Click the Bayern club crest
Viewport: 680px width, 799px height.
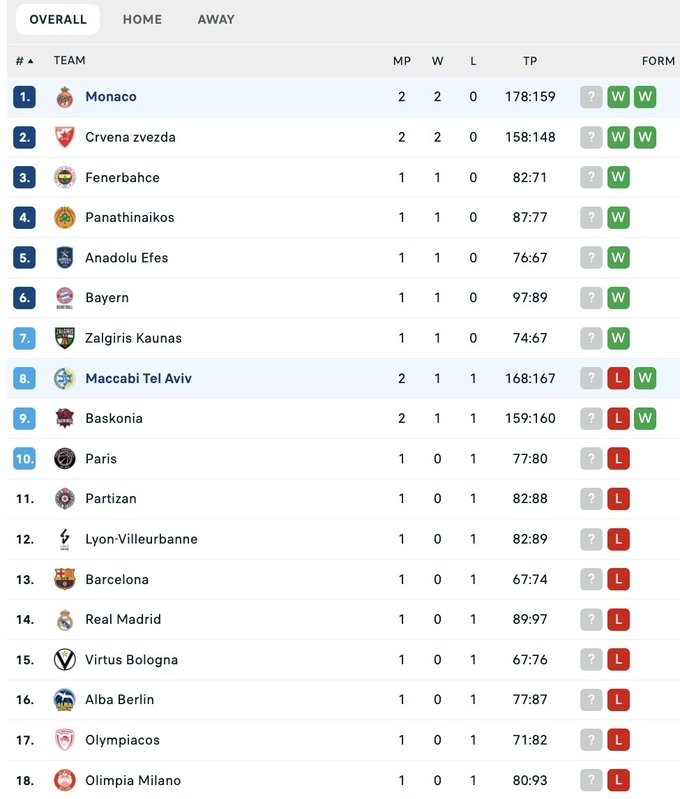pos(65,297)
